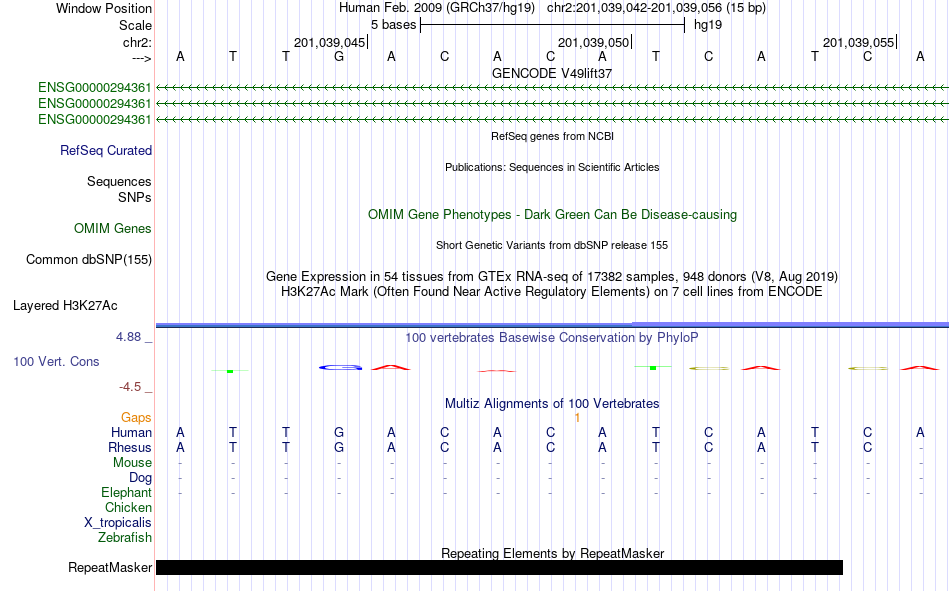
Task: Click the 100 vertebrates Basewise Conservation by PhyloP title
Action: click(x=552, y=338)
